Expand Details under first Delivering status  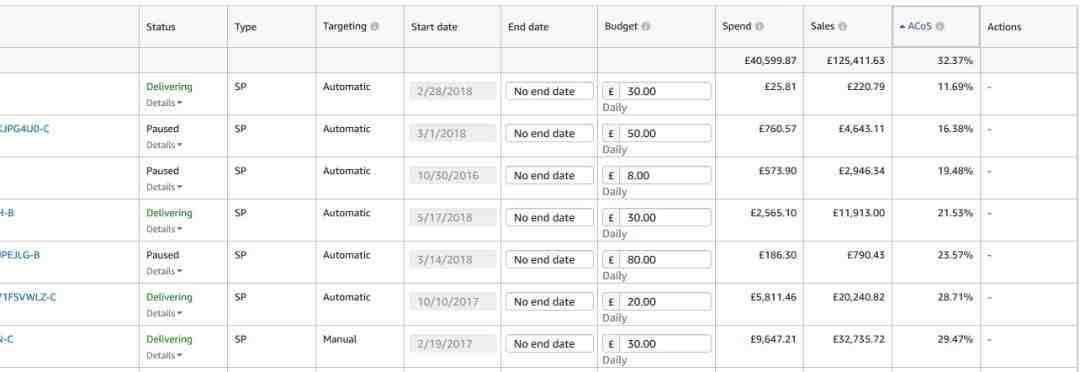pos(164,103)
